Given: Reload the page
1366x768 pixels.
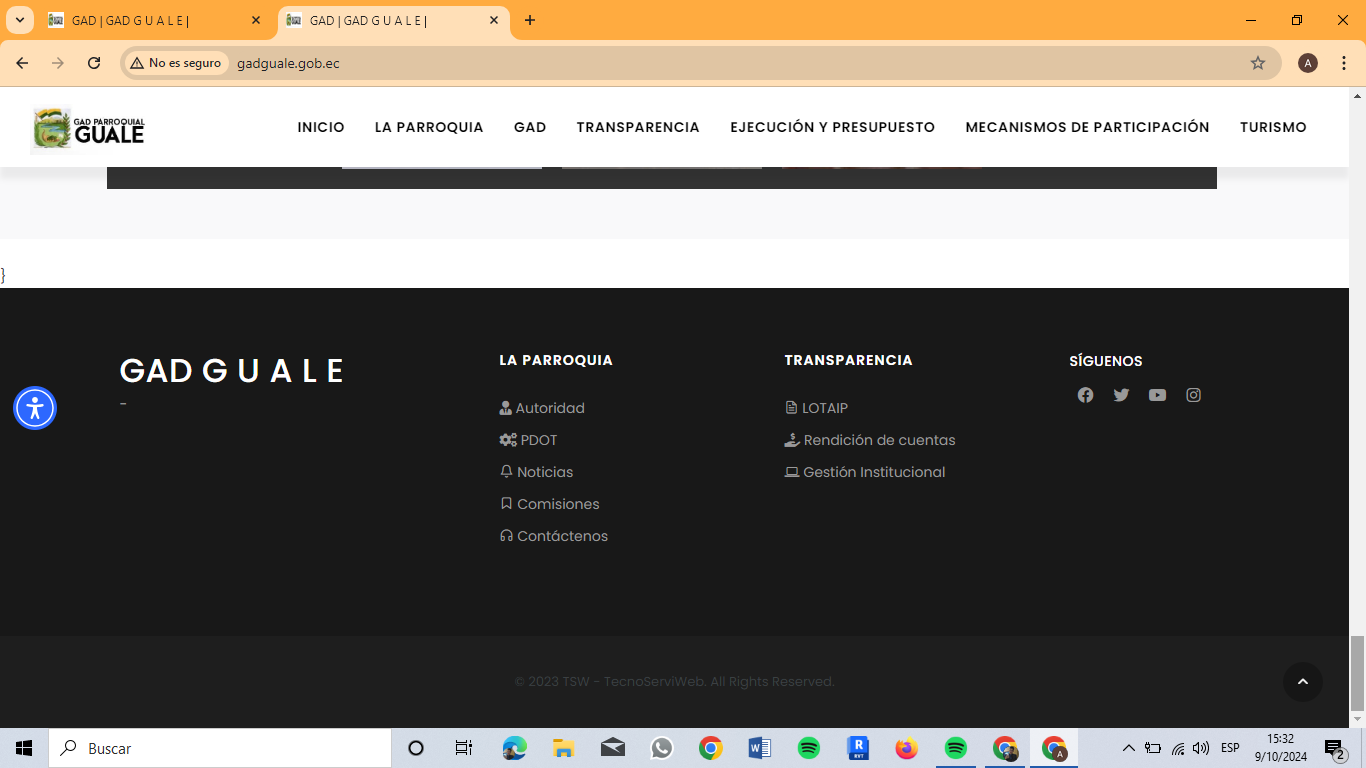Looking at the screenshot, I should (94, 63).
